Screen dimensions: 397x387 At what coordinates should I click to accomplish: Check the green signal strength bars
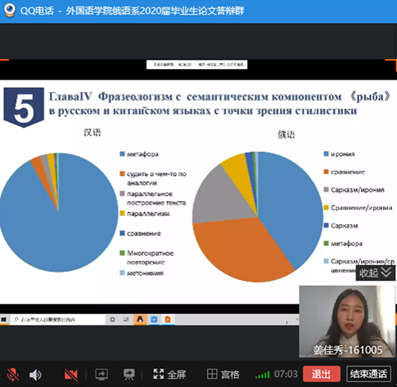[262, 375]
